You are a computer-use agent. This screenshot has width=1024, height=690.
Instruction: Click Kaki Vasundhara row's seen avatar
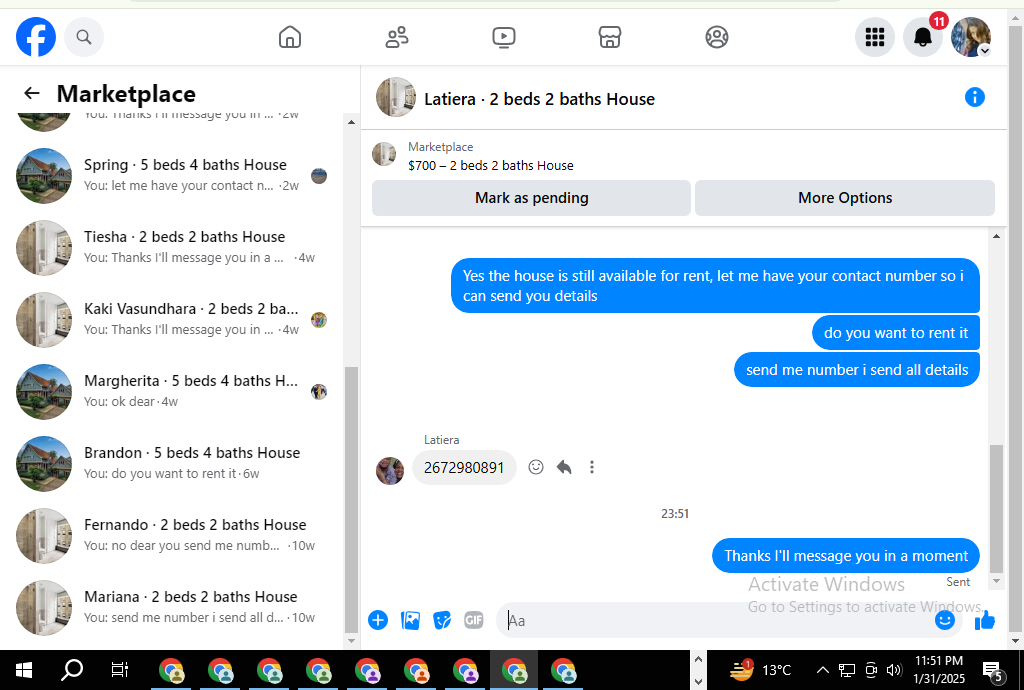(x=319, y=320)
